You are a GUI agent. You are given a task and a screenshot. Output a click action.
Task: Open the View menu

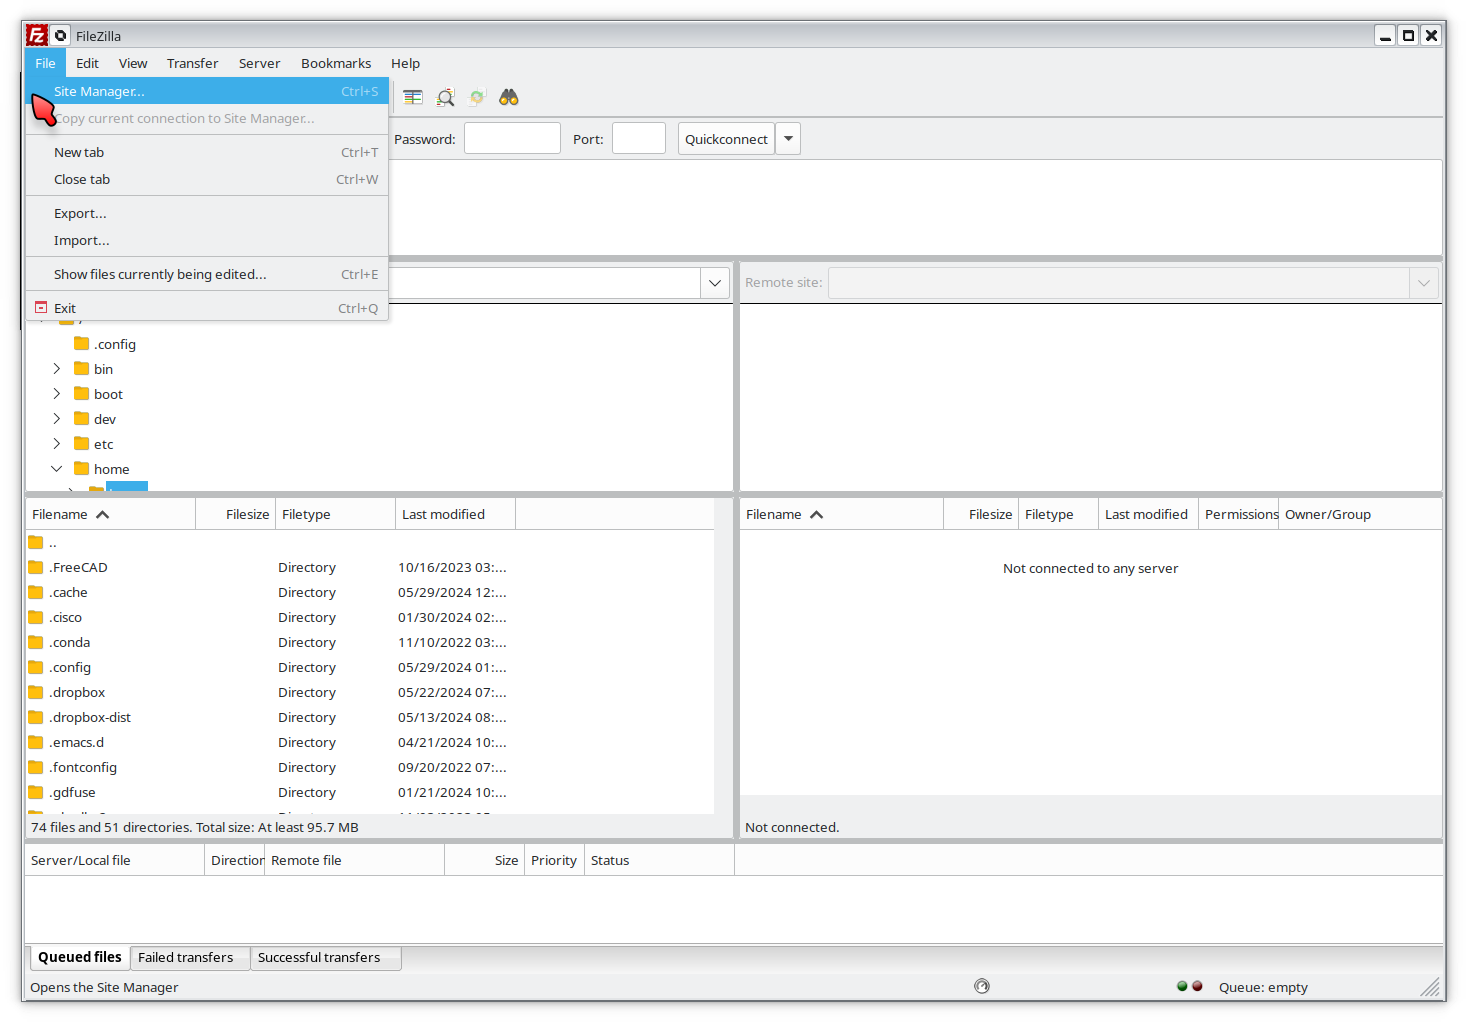click(x=133, y=63)
